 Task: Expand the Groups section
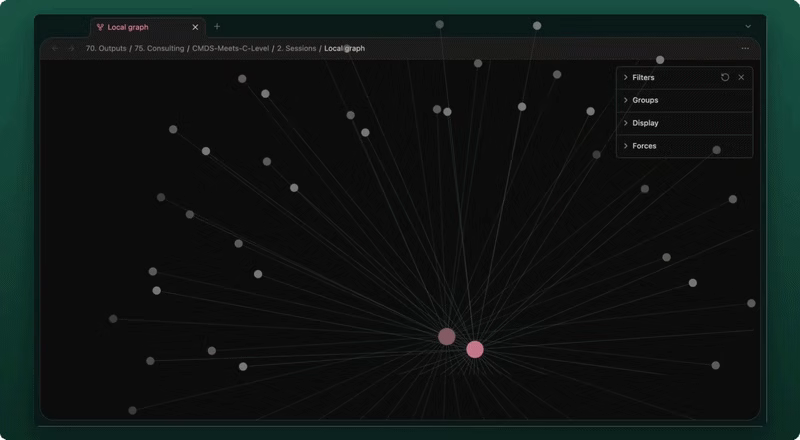684,100
